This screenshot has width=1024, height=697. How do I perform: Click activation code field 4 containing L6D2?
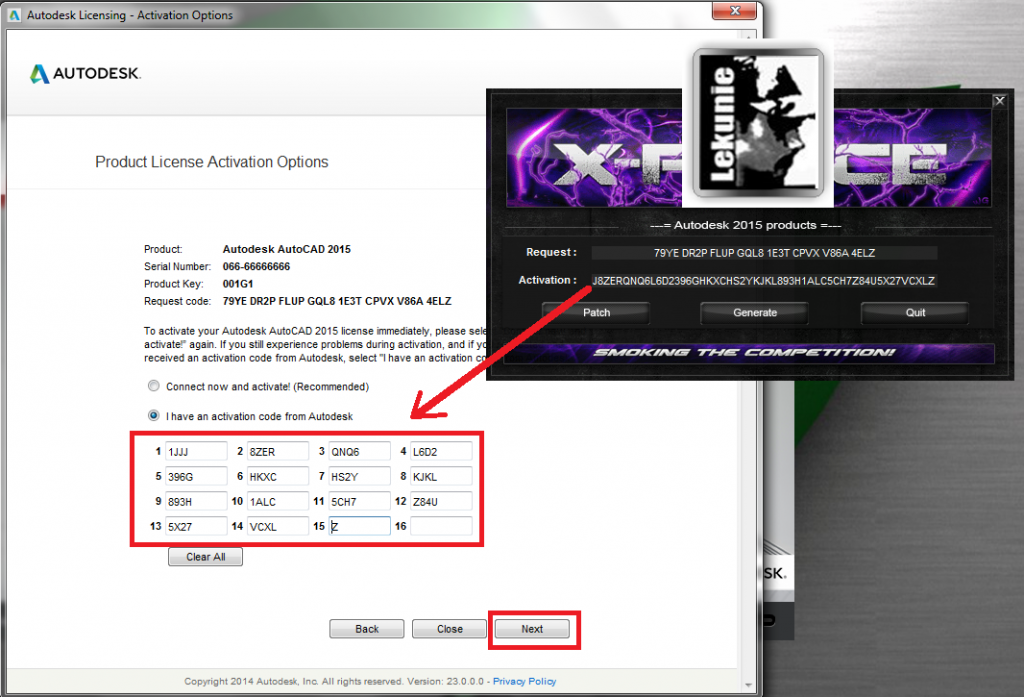[441, 451]
